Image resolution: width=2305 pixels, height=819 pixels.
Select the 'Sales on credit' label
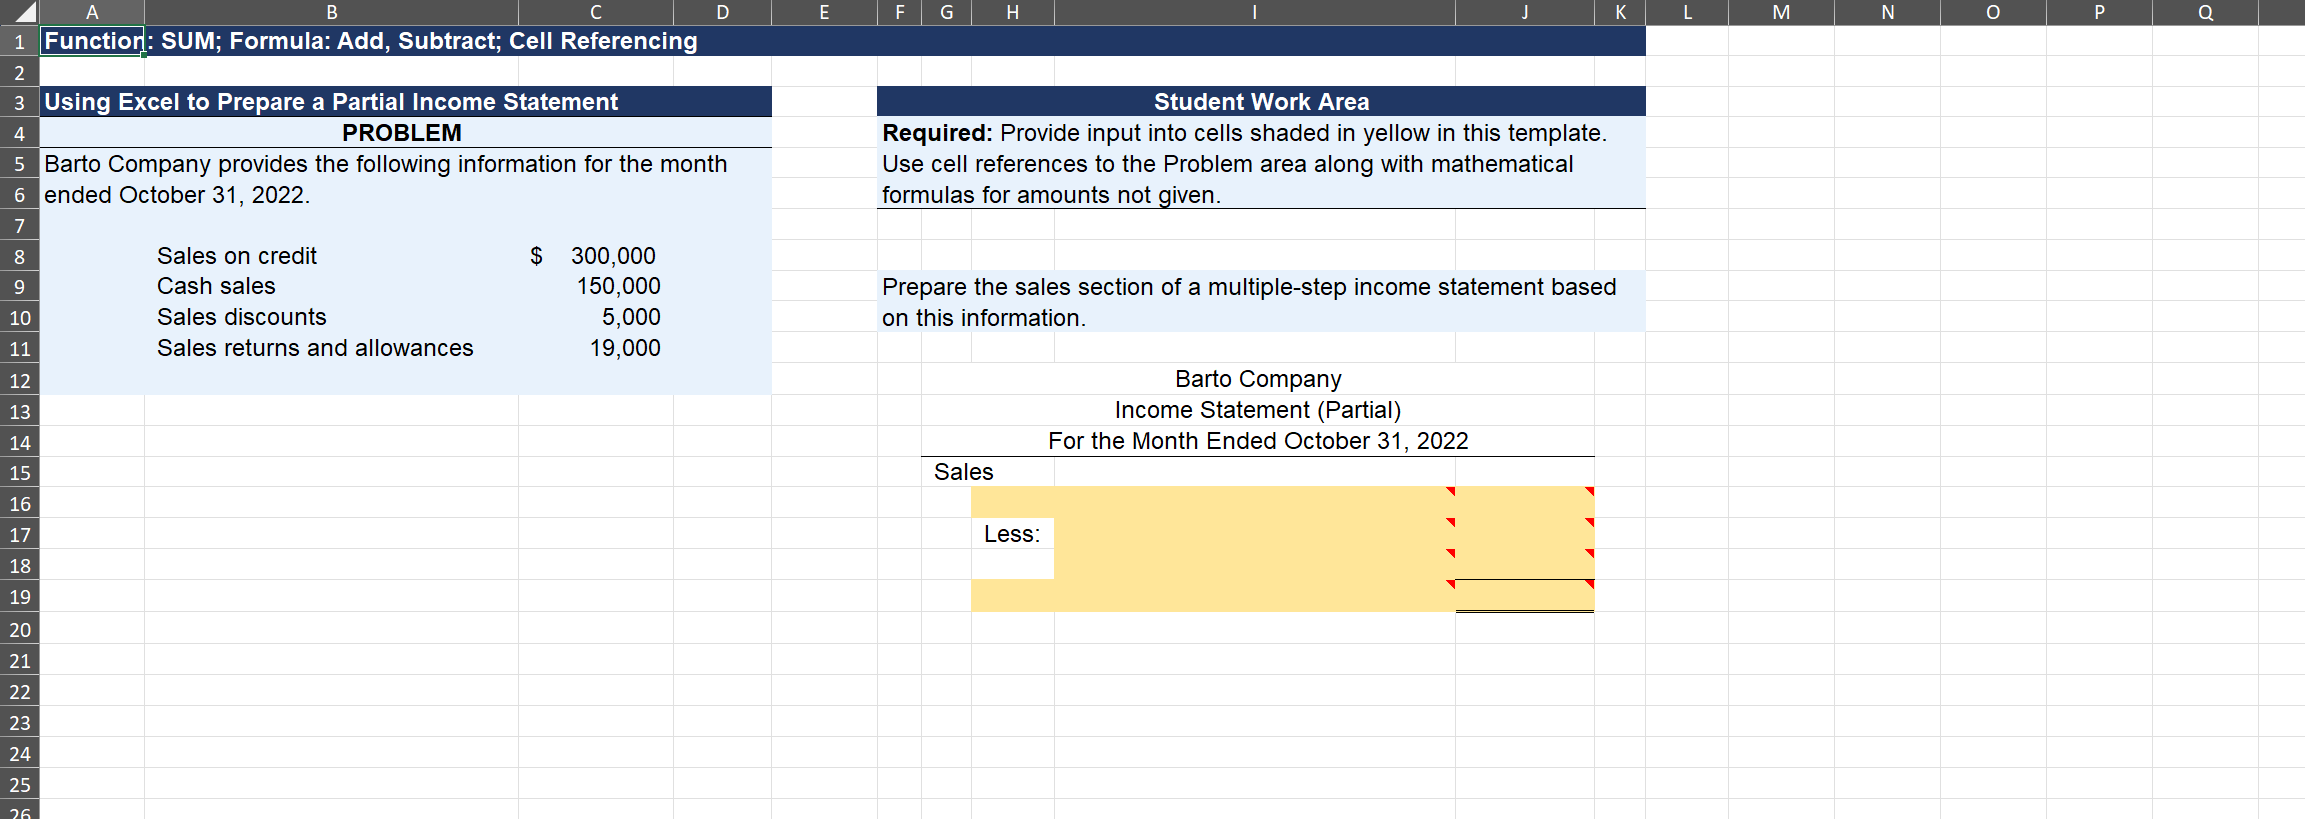237,256
